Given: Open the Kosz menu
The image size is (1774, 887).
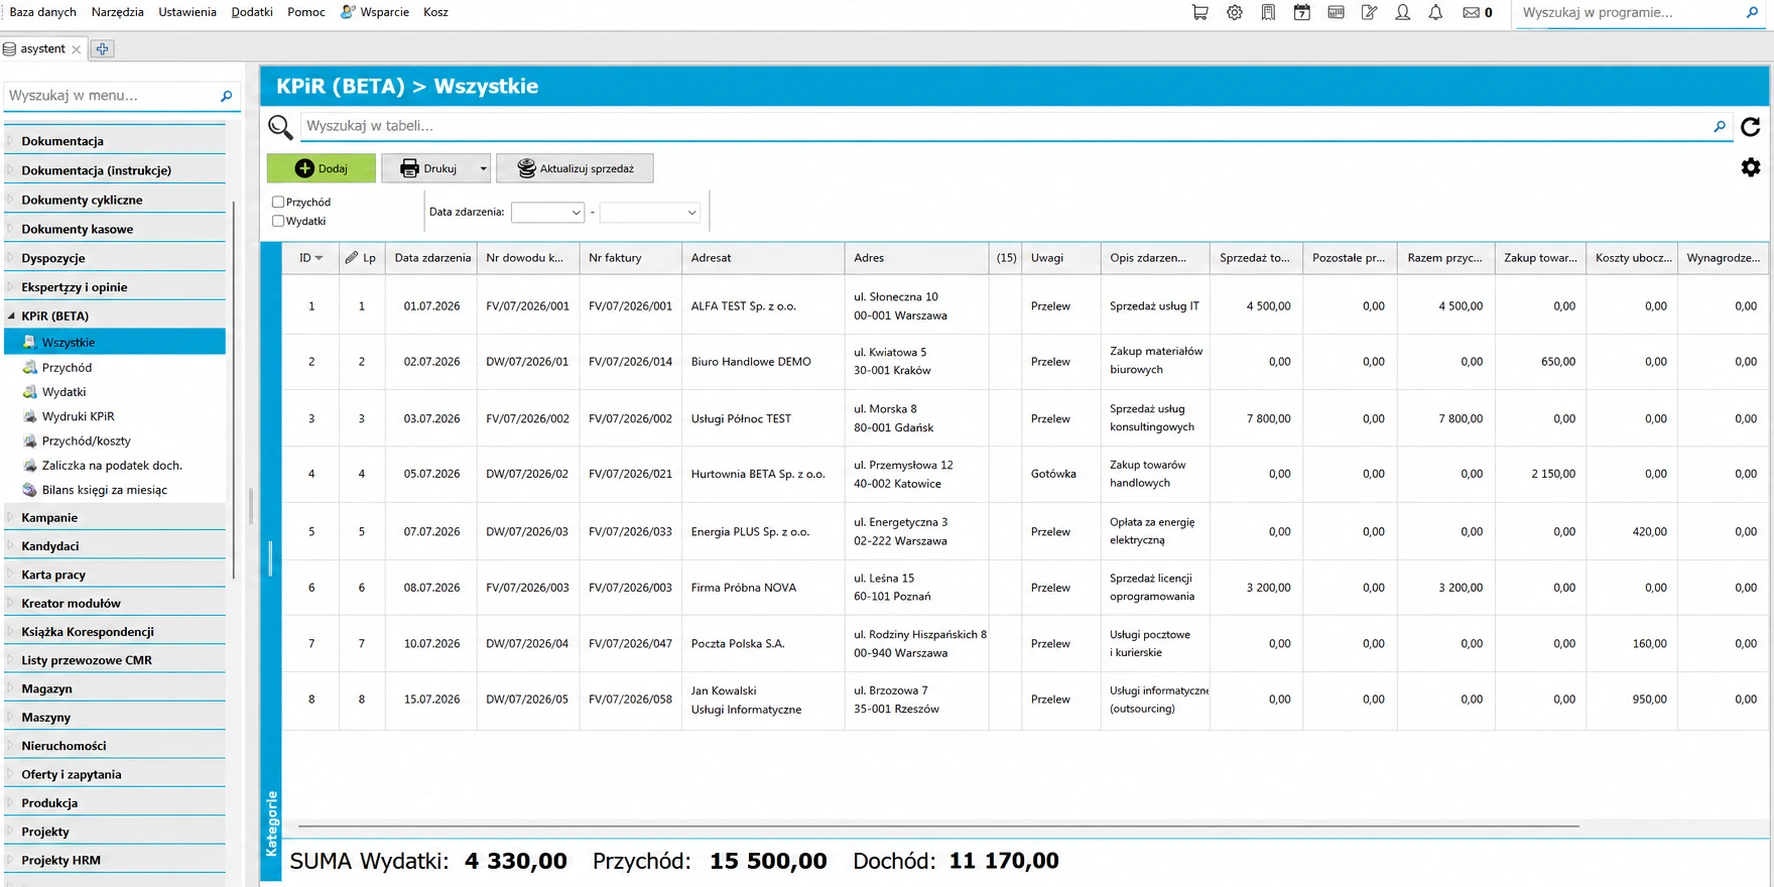Looking at the screenshot, I should (x=435, y=12).
